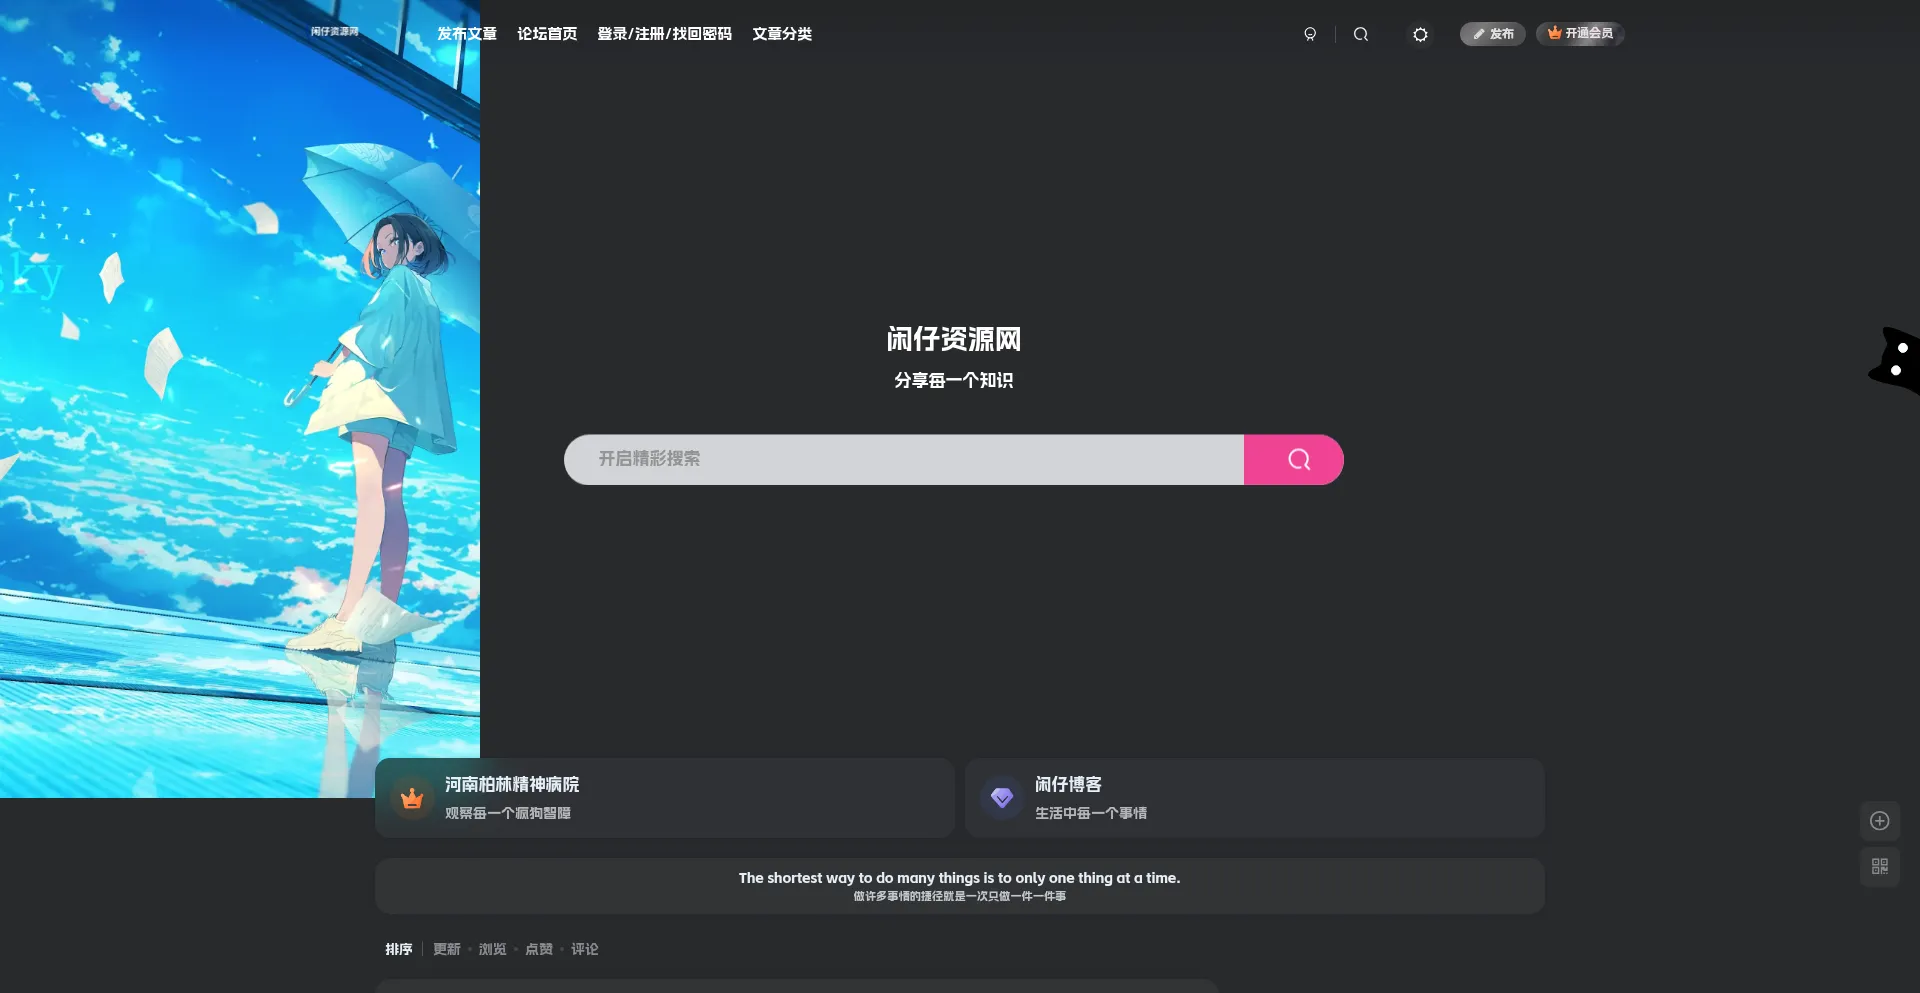Click the circled plus floating button
The height and width of the screenshot is (993, 1920).
pyautogui.click(x=1880, y=821)
